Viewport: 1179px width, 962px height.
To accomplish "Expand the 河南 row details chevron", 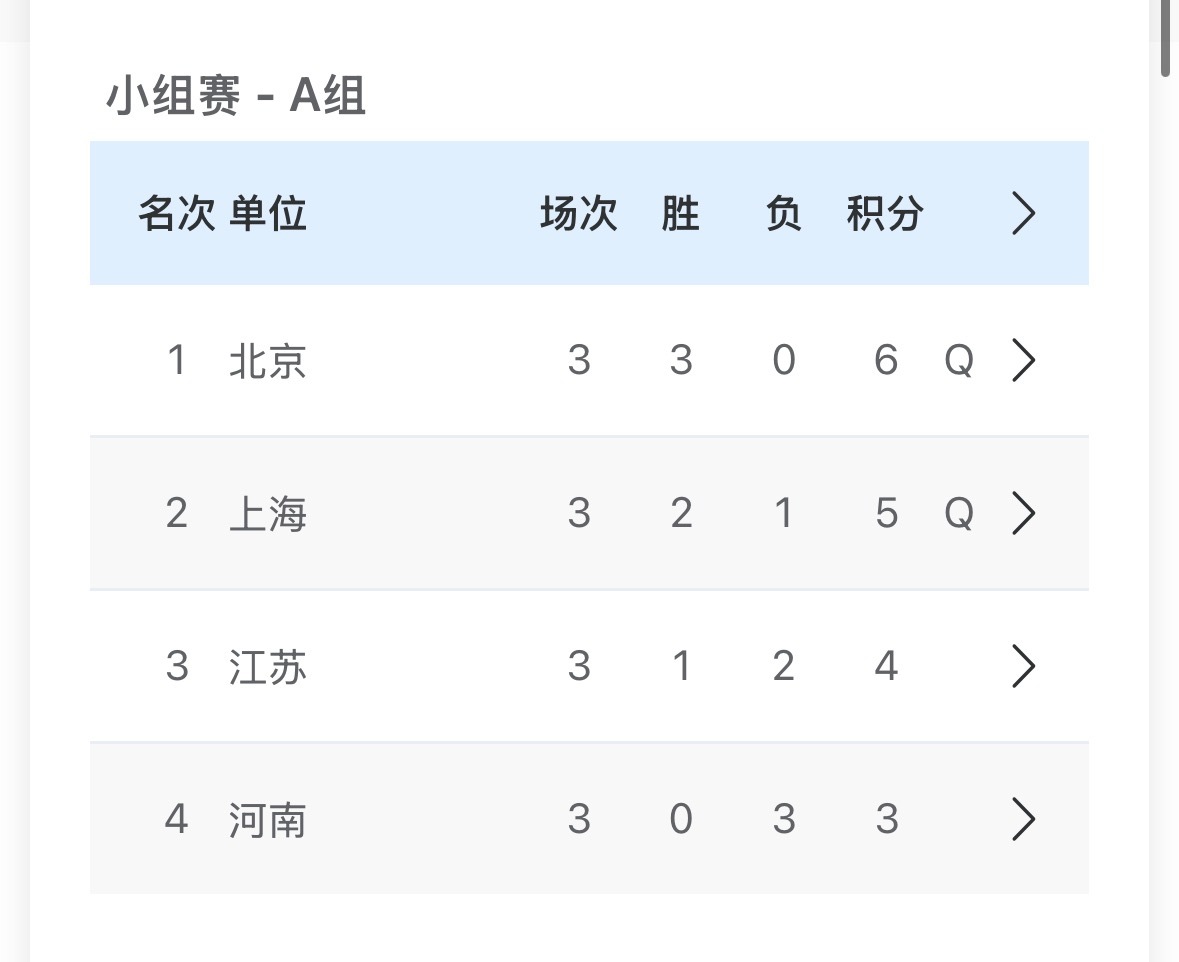I will coord(1022,819).
